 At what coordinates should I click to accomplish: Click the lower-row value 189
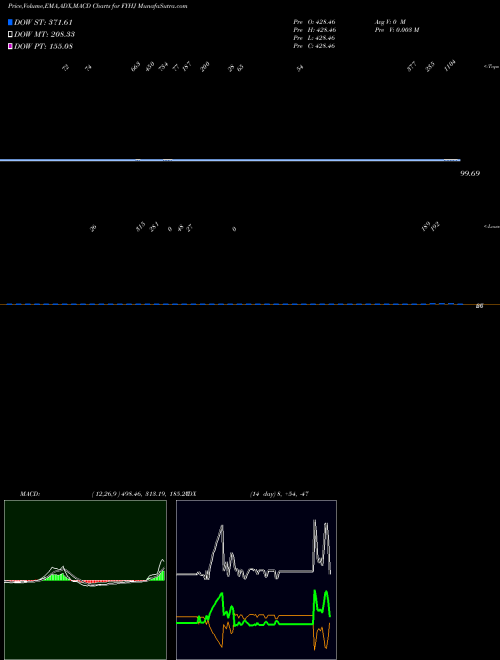click(426, 227)
